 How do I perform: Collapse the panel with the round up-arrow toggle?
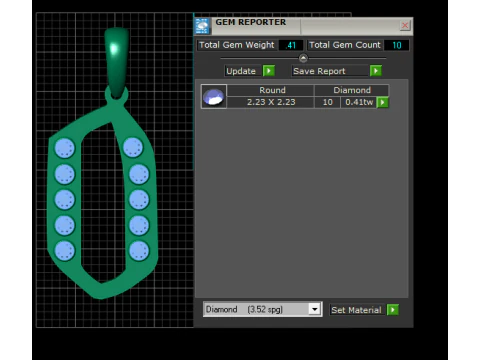303,58
